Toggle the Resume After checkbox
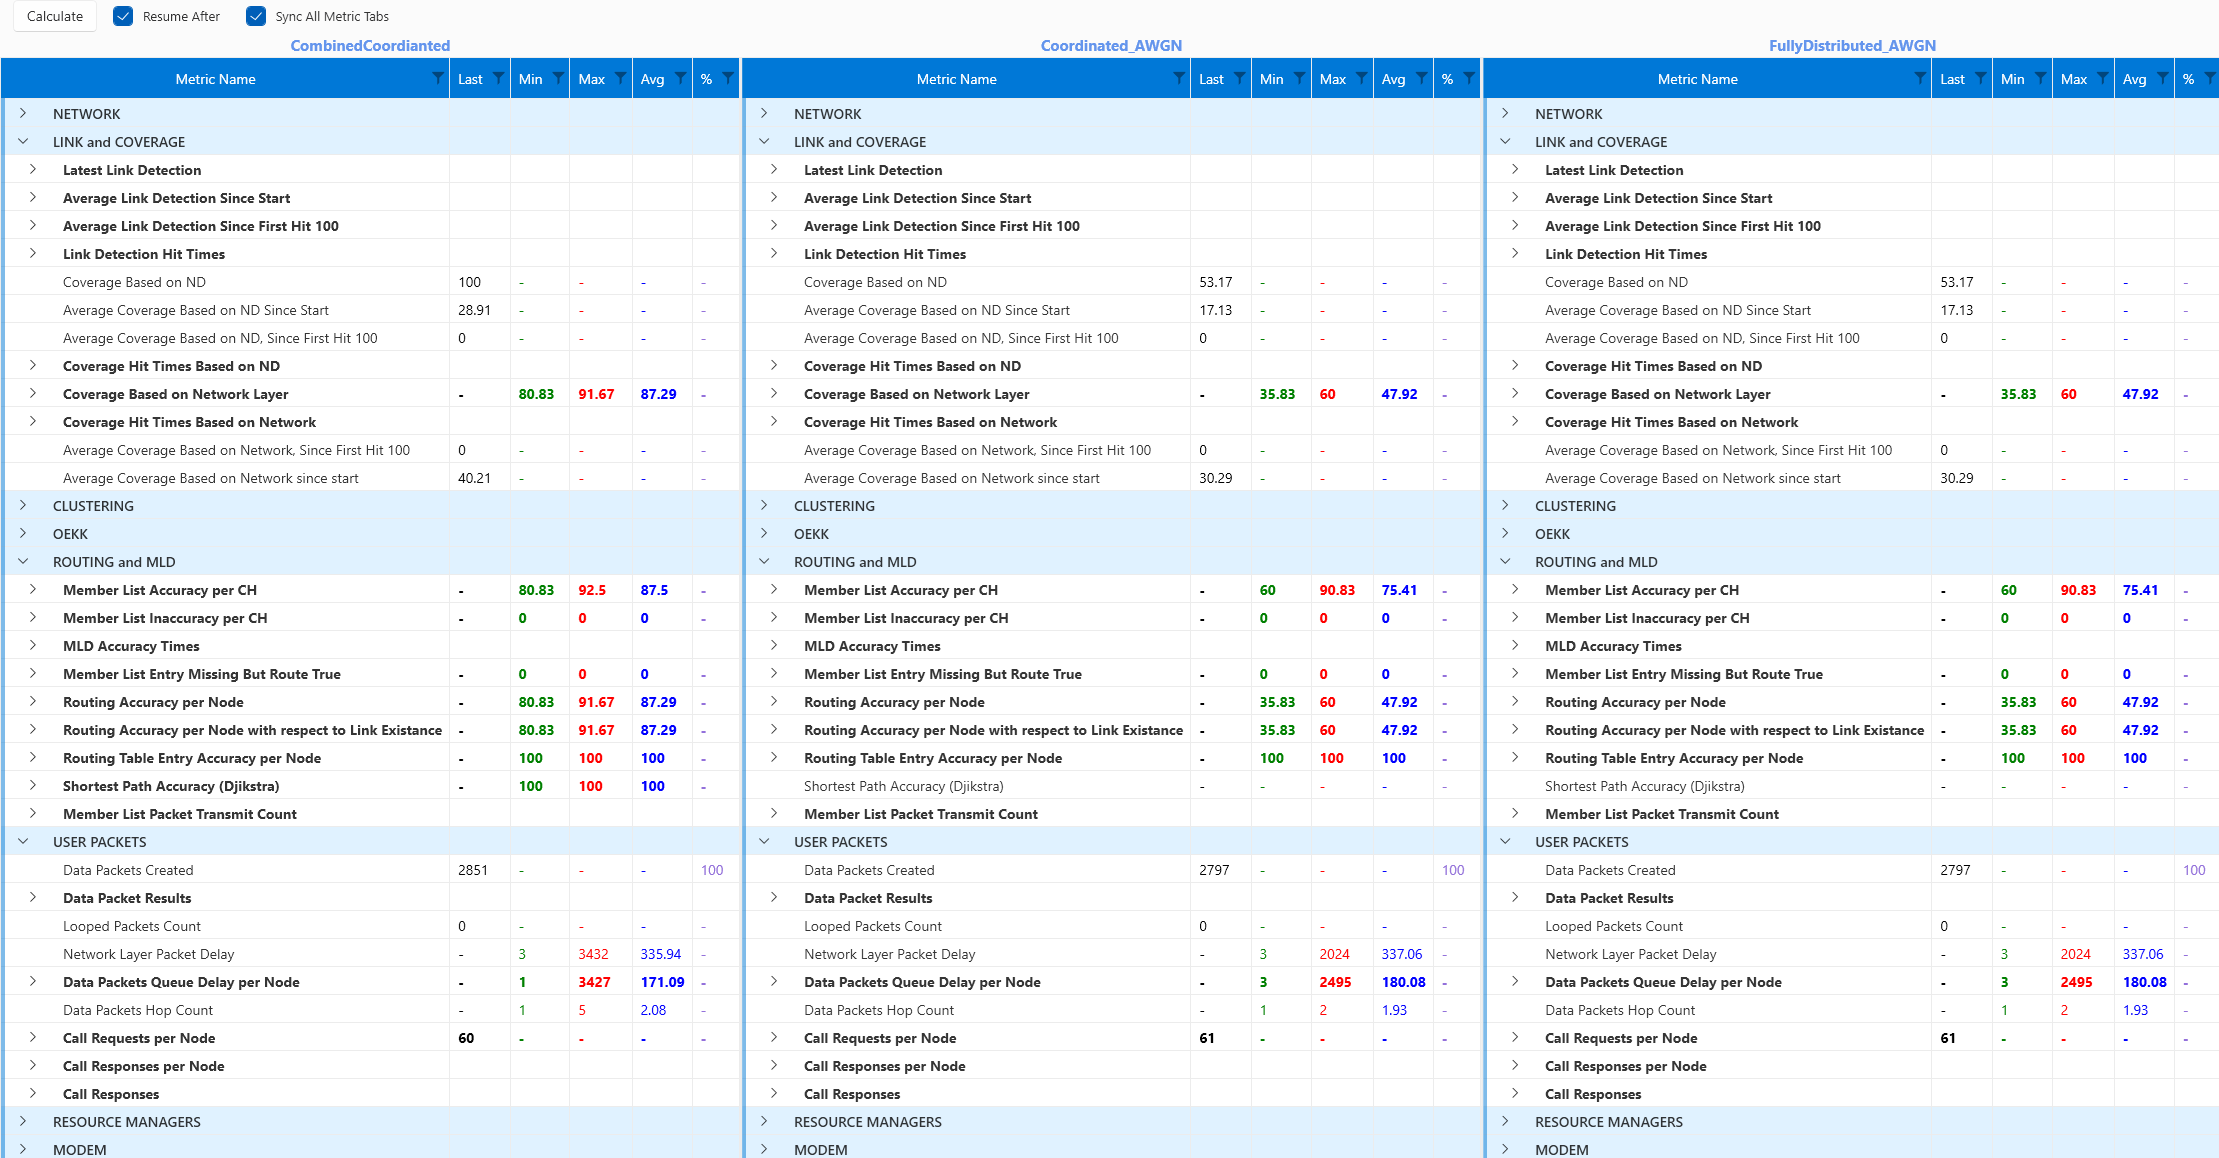2219x1158 pixels. pyautogui.click(x=123, y=16)
